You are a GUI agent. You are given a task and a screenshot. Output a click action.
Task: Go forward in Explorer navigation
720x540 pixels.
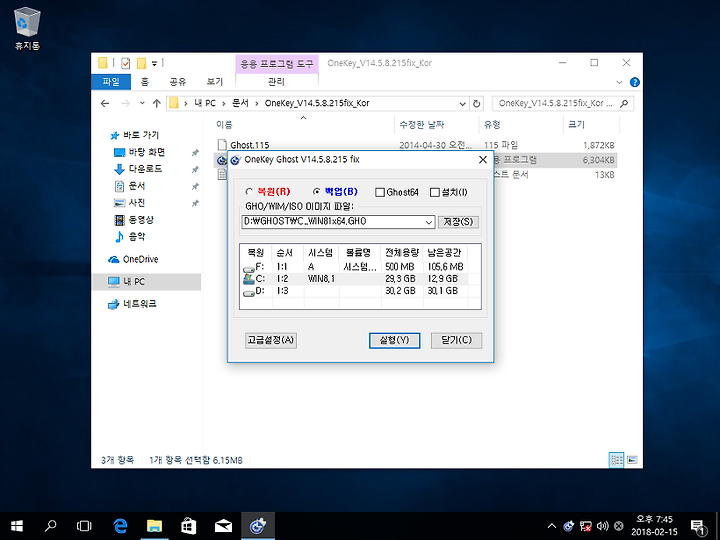(125, 104)
